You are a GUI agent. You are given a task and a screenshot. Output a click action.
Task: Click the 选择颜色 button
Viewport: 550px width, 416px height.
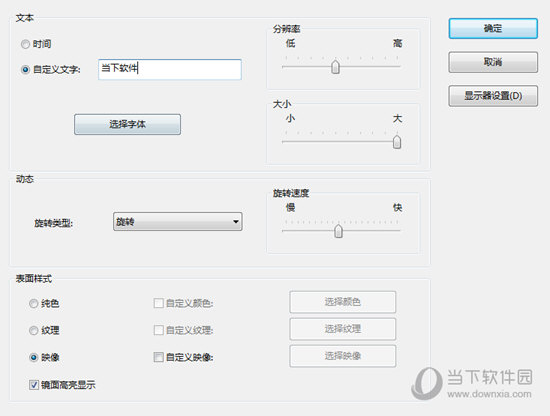pos(343,302)
